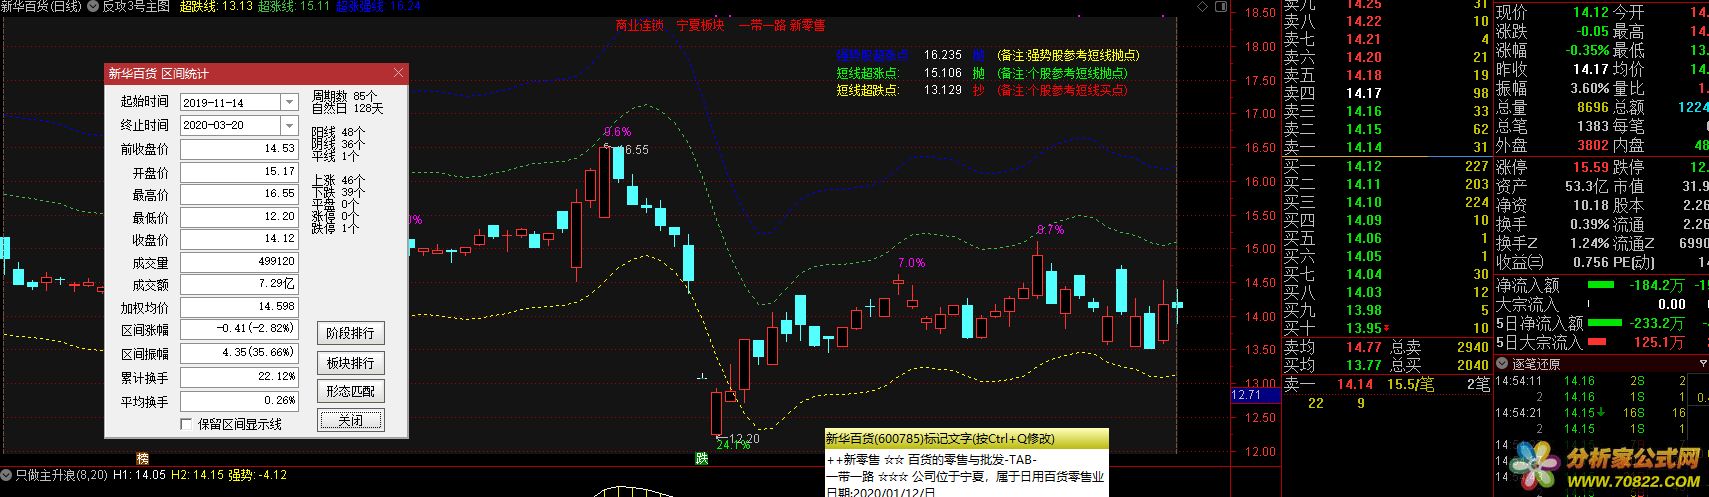Screen dimensions: 1709x497
Task: Close the 区间统计 dialog with its X
Action: [x=398, y=73]
